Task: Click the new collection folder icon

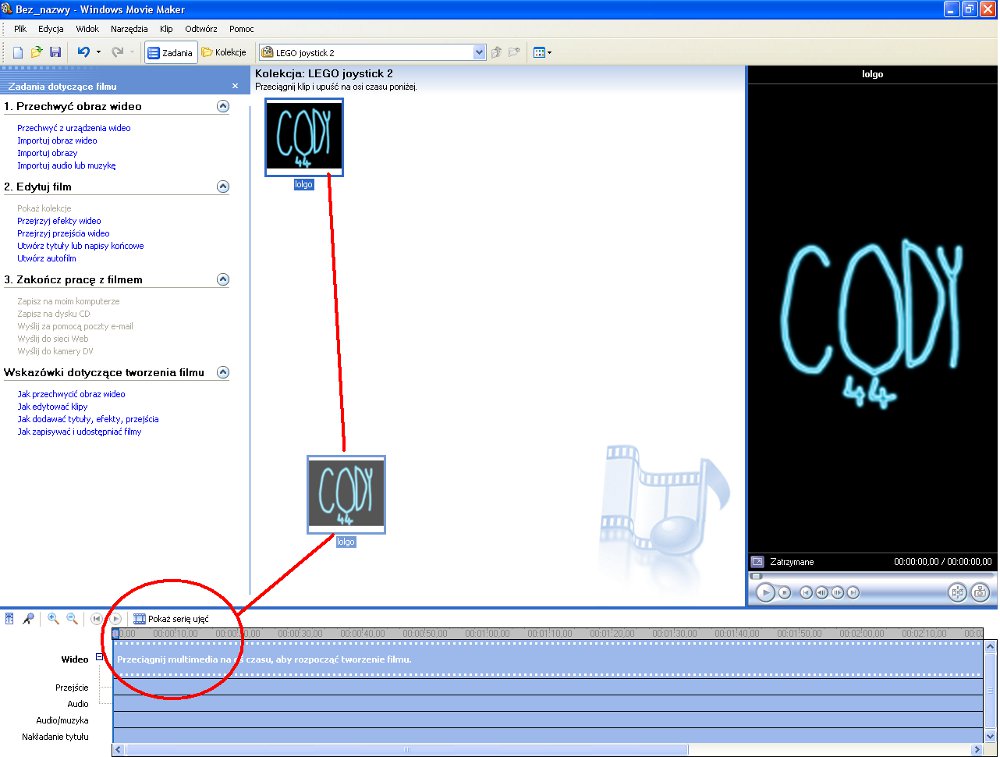Action: tap(514, 52)
